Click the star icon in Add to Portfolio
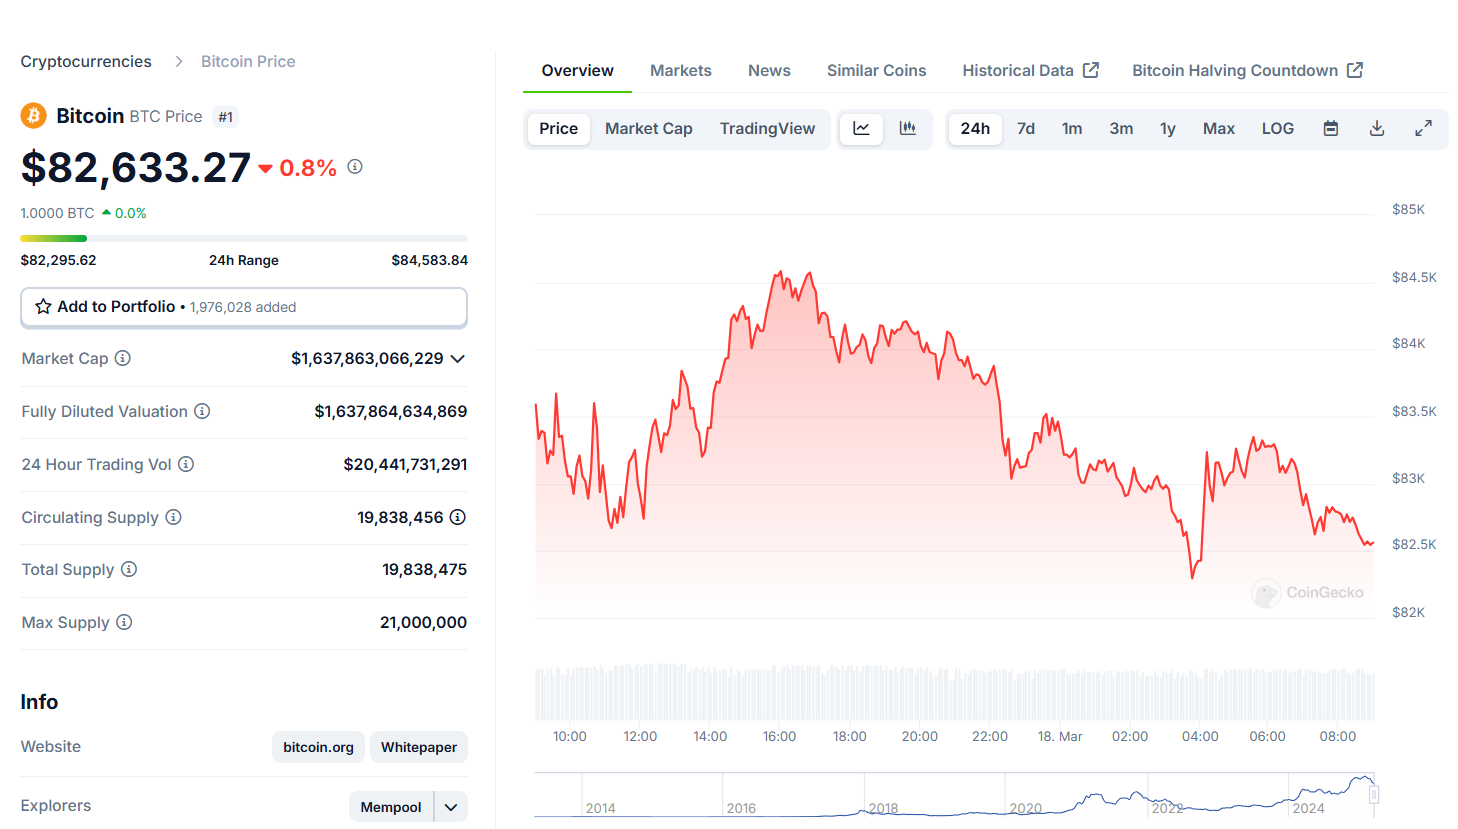The image size is (1458, 829). (x=43, y=307)
